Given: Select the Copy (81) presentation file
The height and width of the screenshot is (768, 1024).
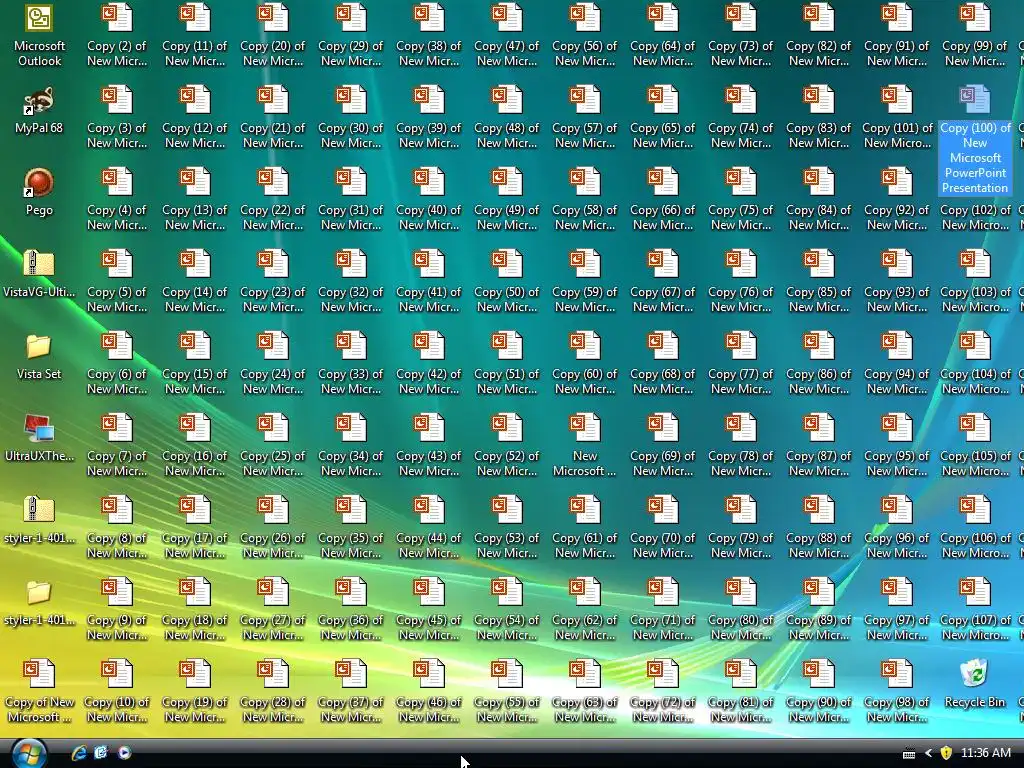Looking at the screenshot, I should (741, 692).
